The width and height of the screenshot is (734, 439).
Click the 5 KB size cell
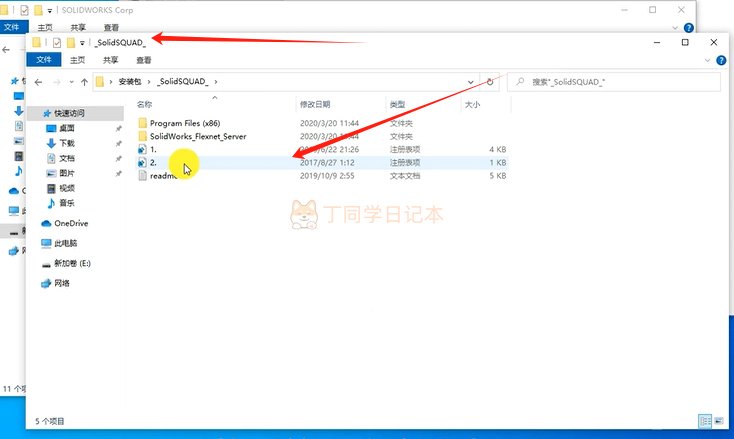point(498,176)
